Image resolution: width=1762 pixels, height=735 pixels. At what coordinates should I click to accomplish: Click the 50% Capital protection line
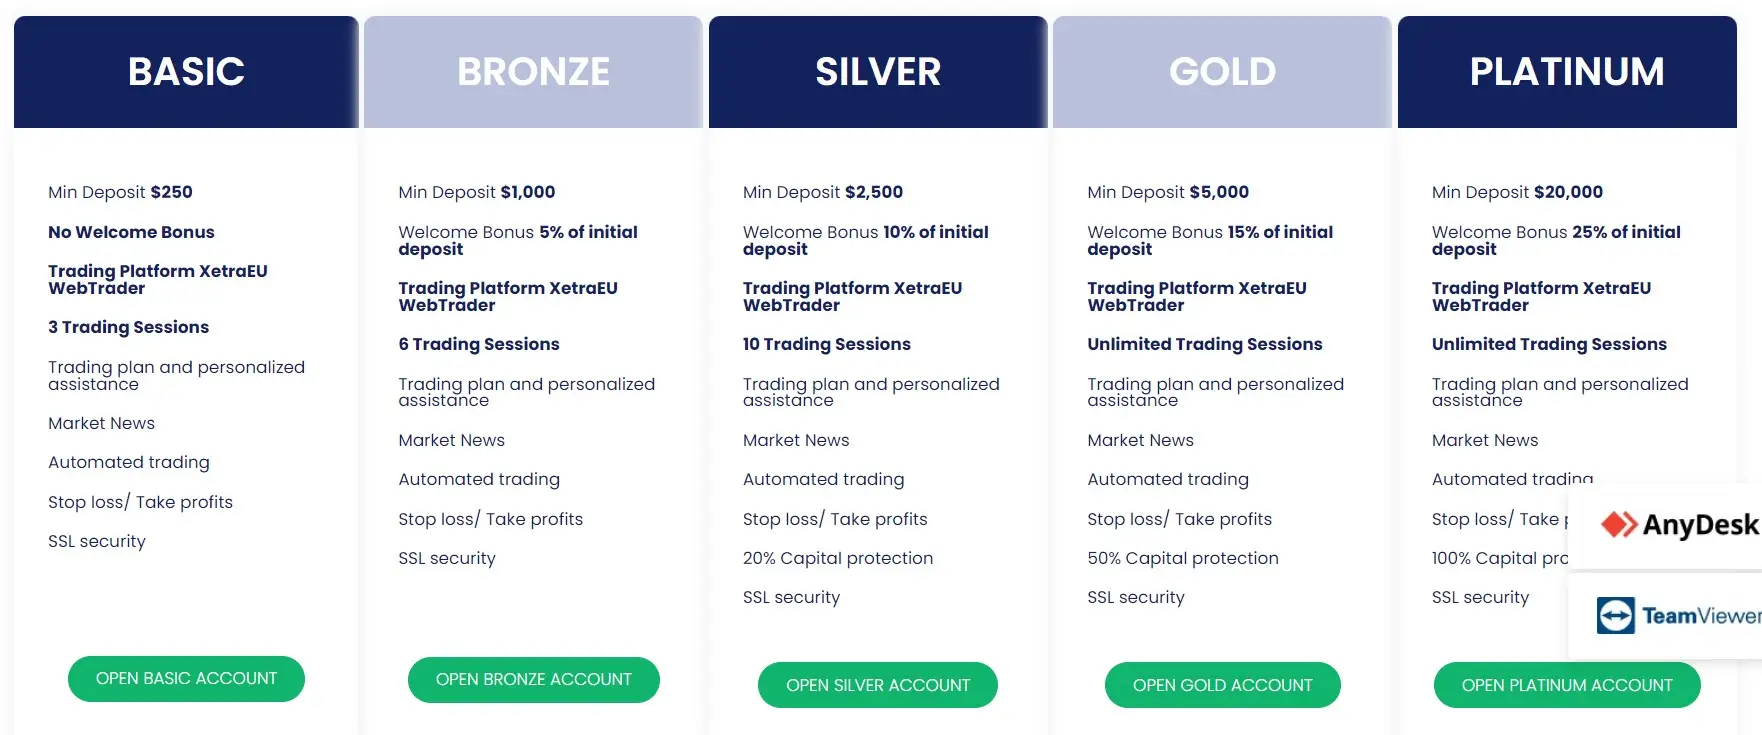[1183, 558]
